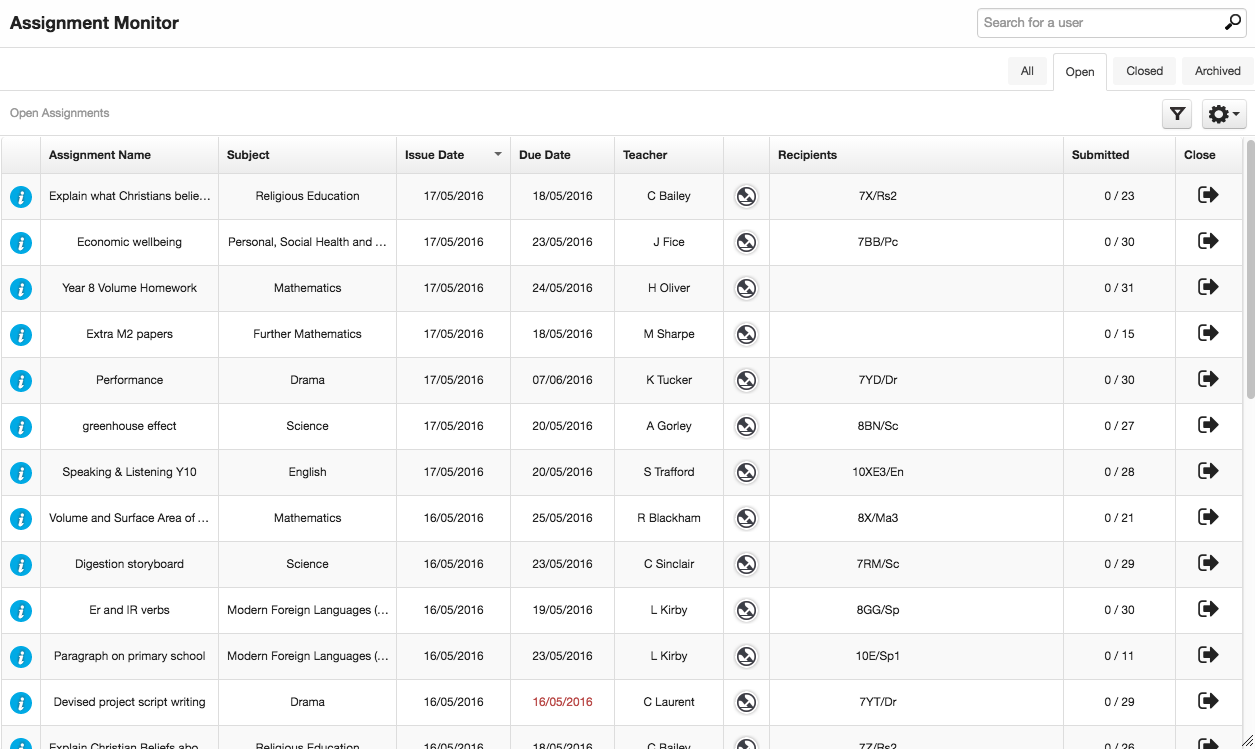Open info for Explain what Christians believe assignment
Image resolution: width=1255 pixels, height=749 pixels.
[21, 197]
